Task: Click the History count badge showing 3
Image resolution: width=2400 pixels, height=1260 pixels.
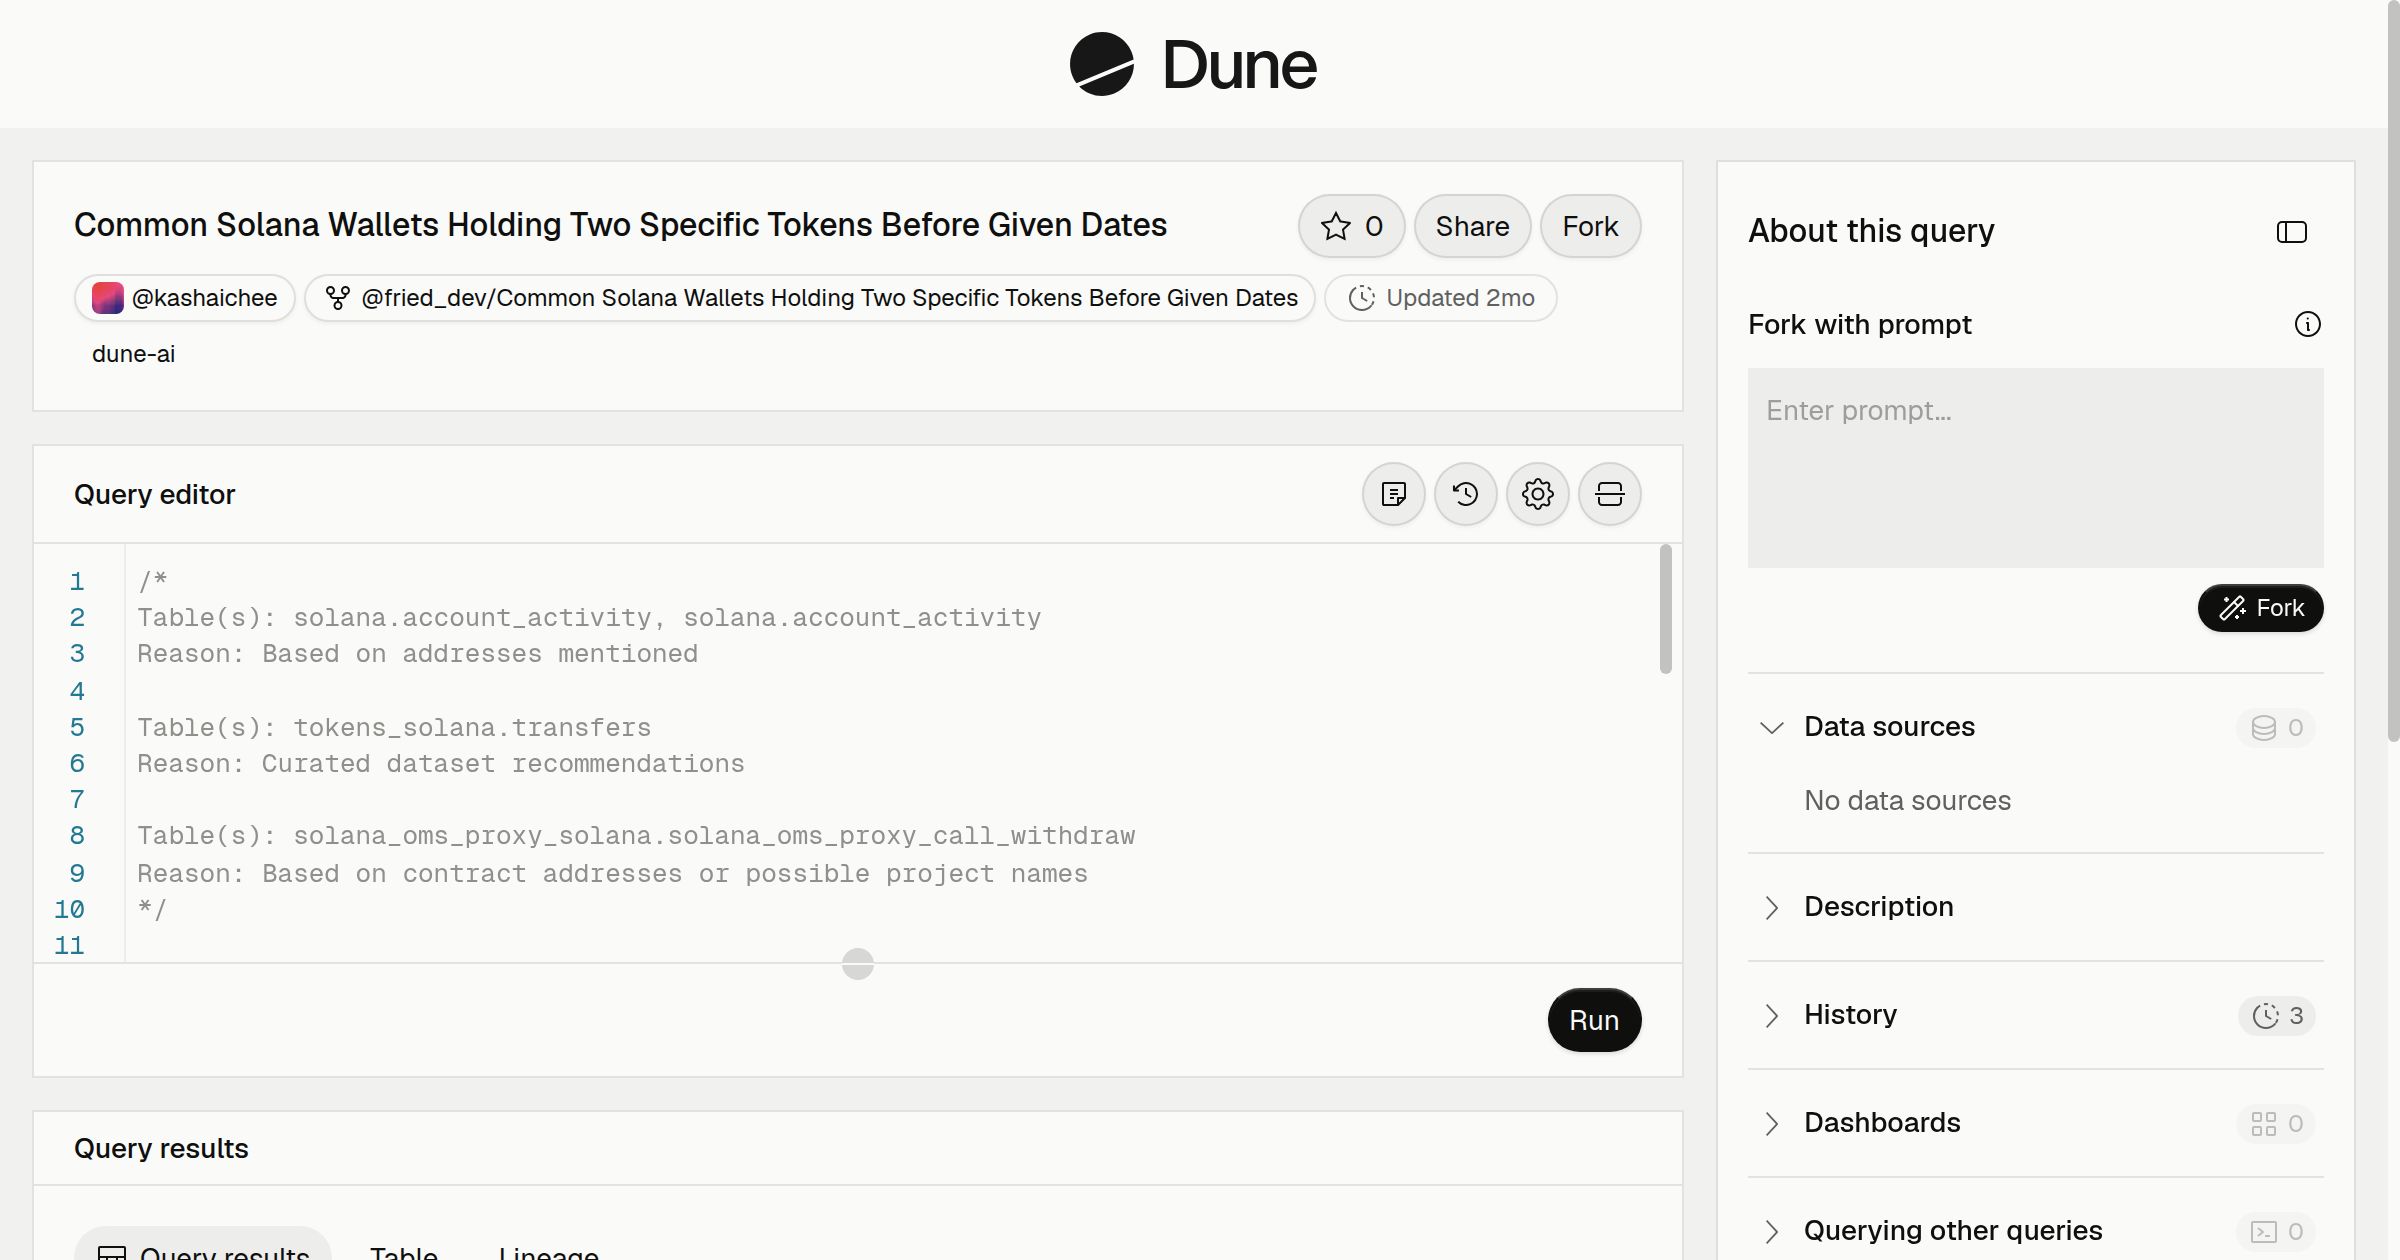Action: pos(2277,1015)
